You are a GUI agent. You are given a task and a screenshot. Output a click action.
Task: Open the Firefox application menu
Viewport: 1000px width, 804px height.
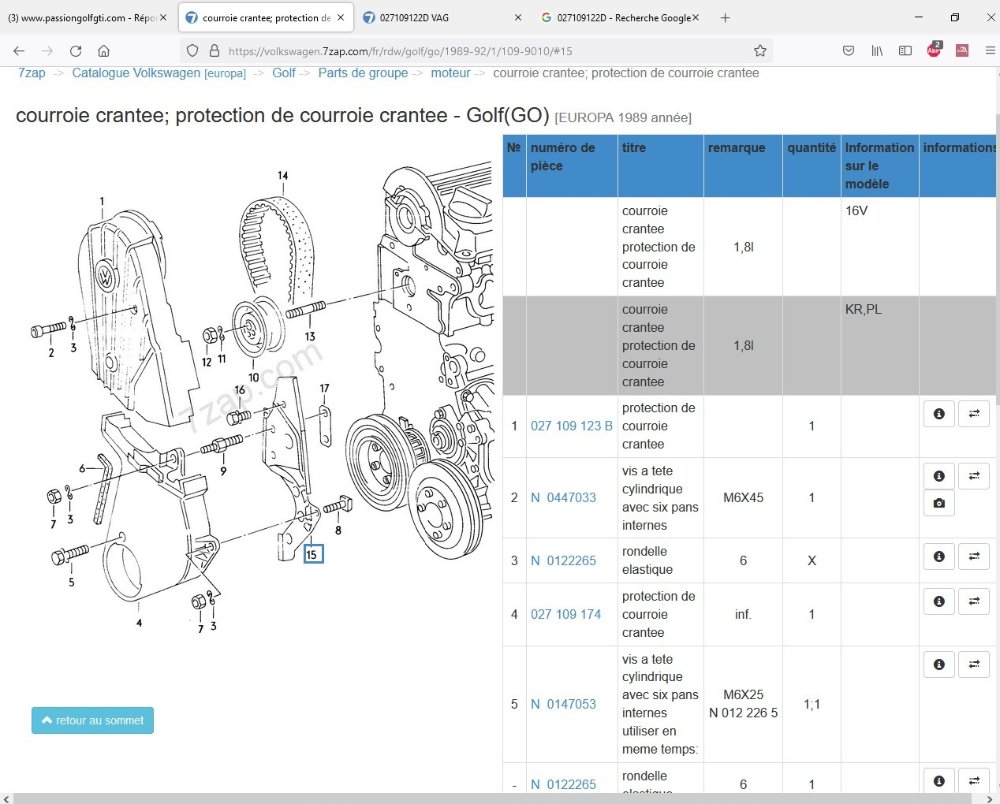pos(990,51)
